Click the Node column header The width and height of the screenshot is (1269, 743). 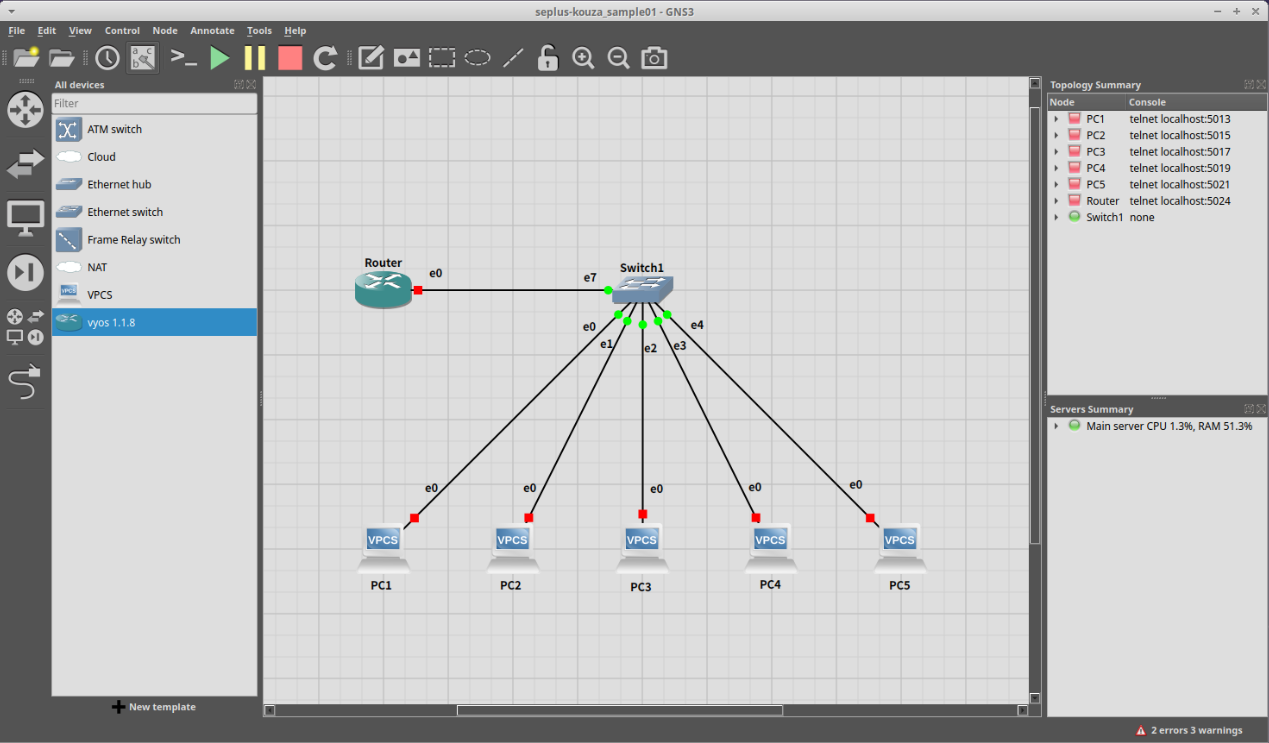(x=1086, y=102)
